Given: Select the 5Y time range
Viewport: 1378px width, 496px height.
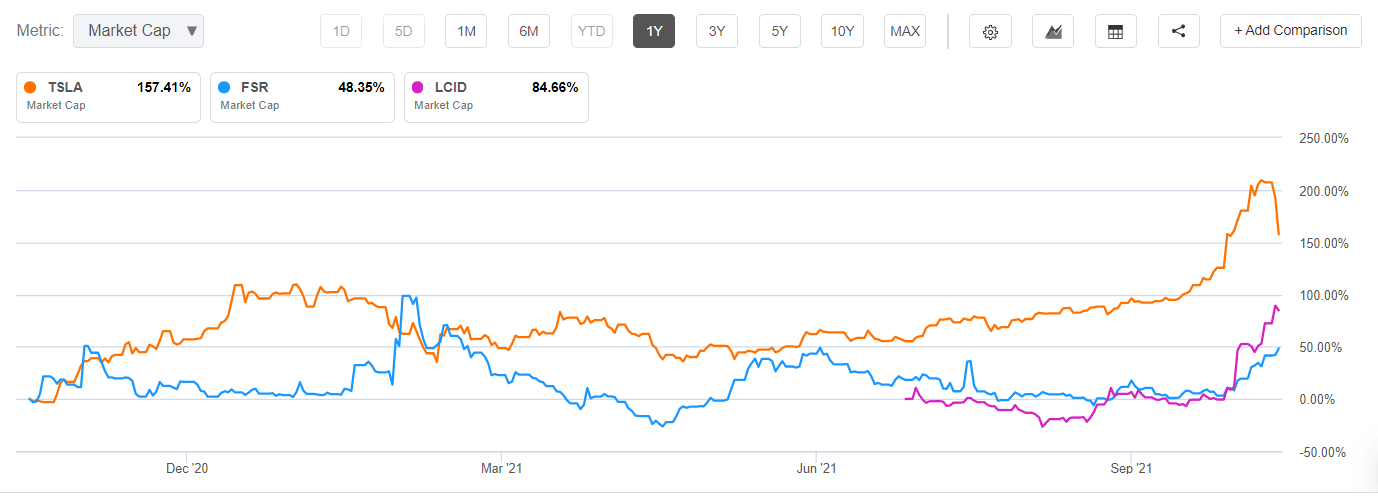Looking at the screenshot, I should (780, 31).
